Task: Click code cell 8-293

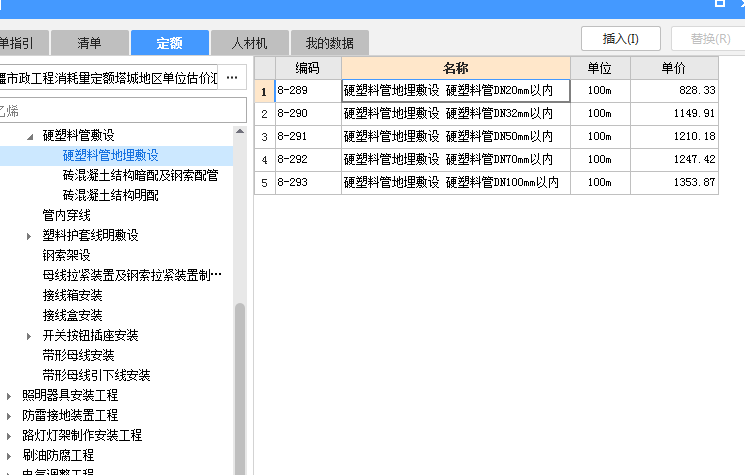Action: 308,182
